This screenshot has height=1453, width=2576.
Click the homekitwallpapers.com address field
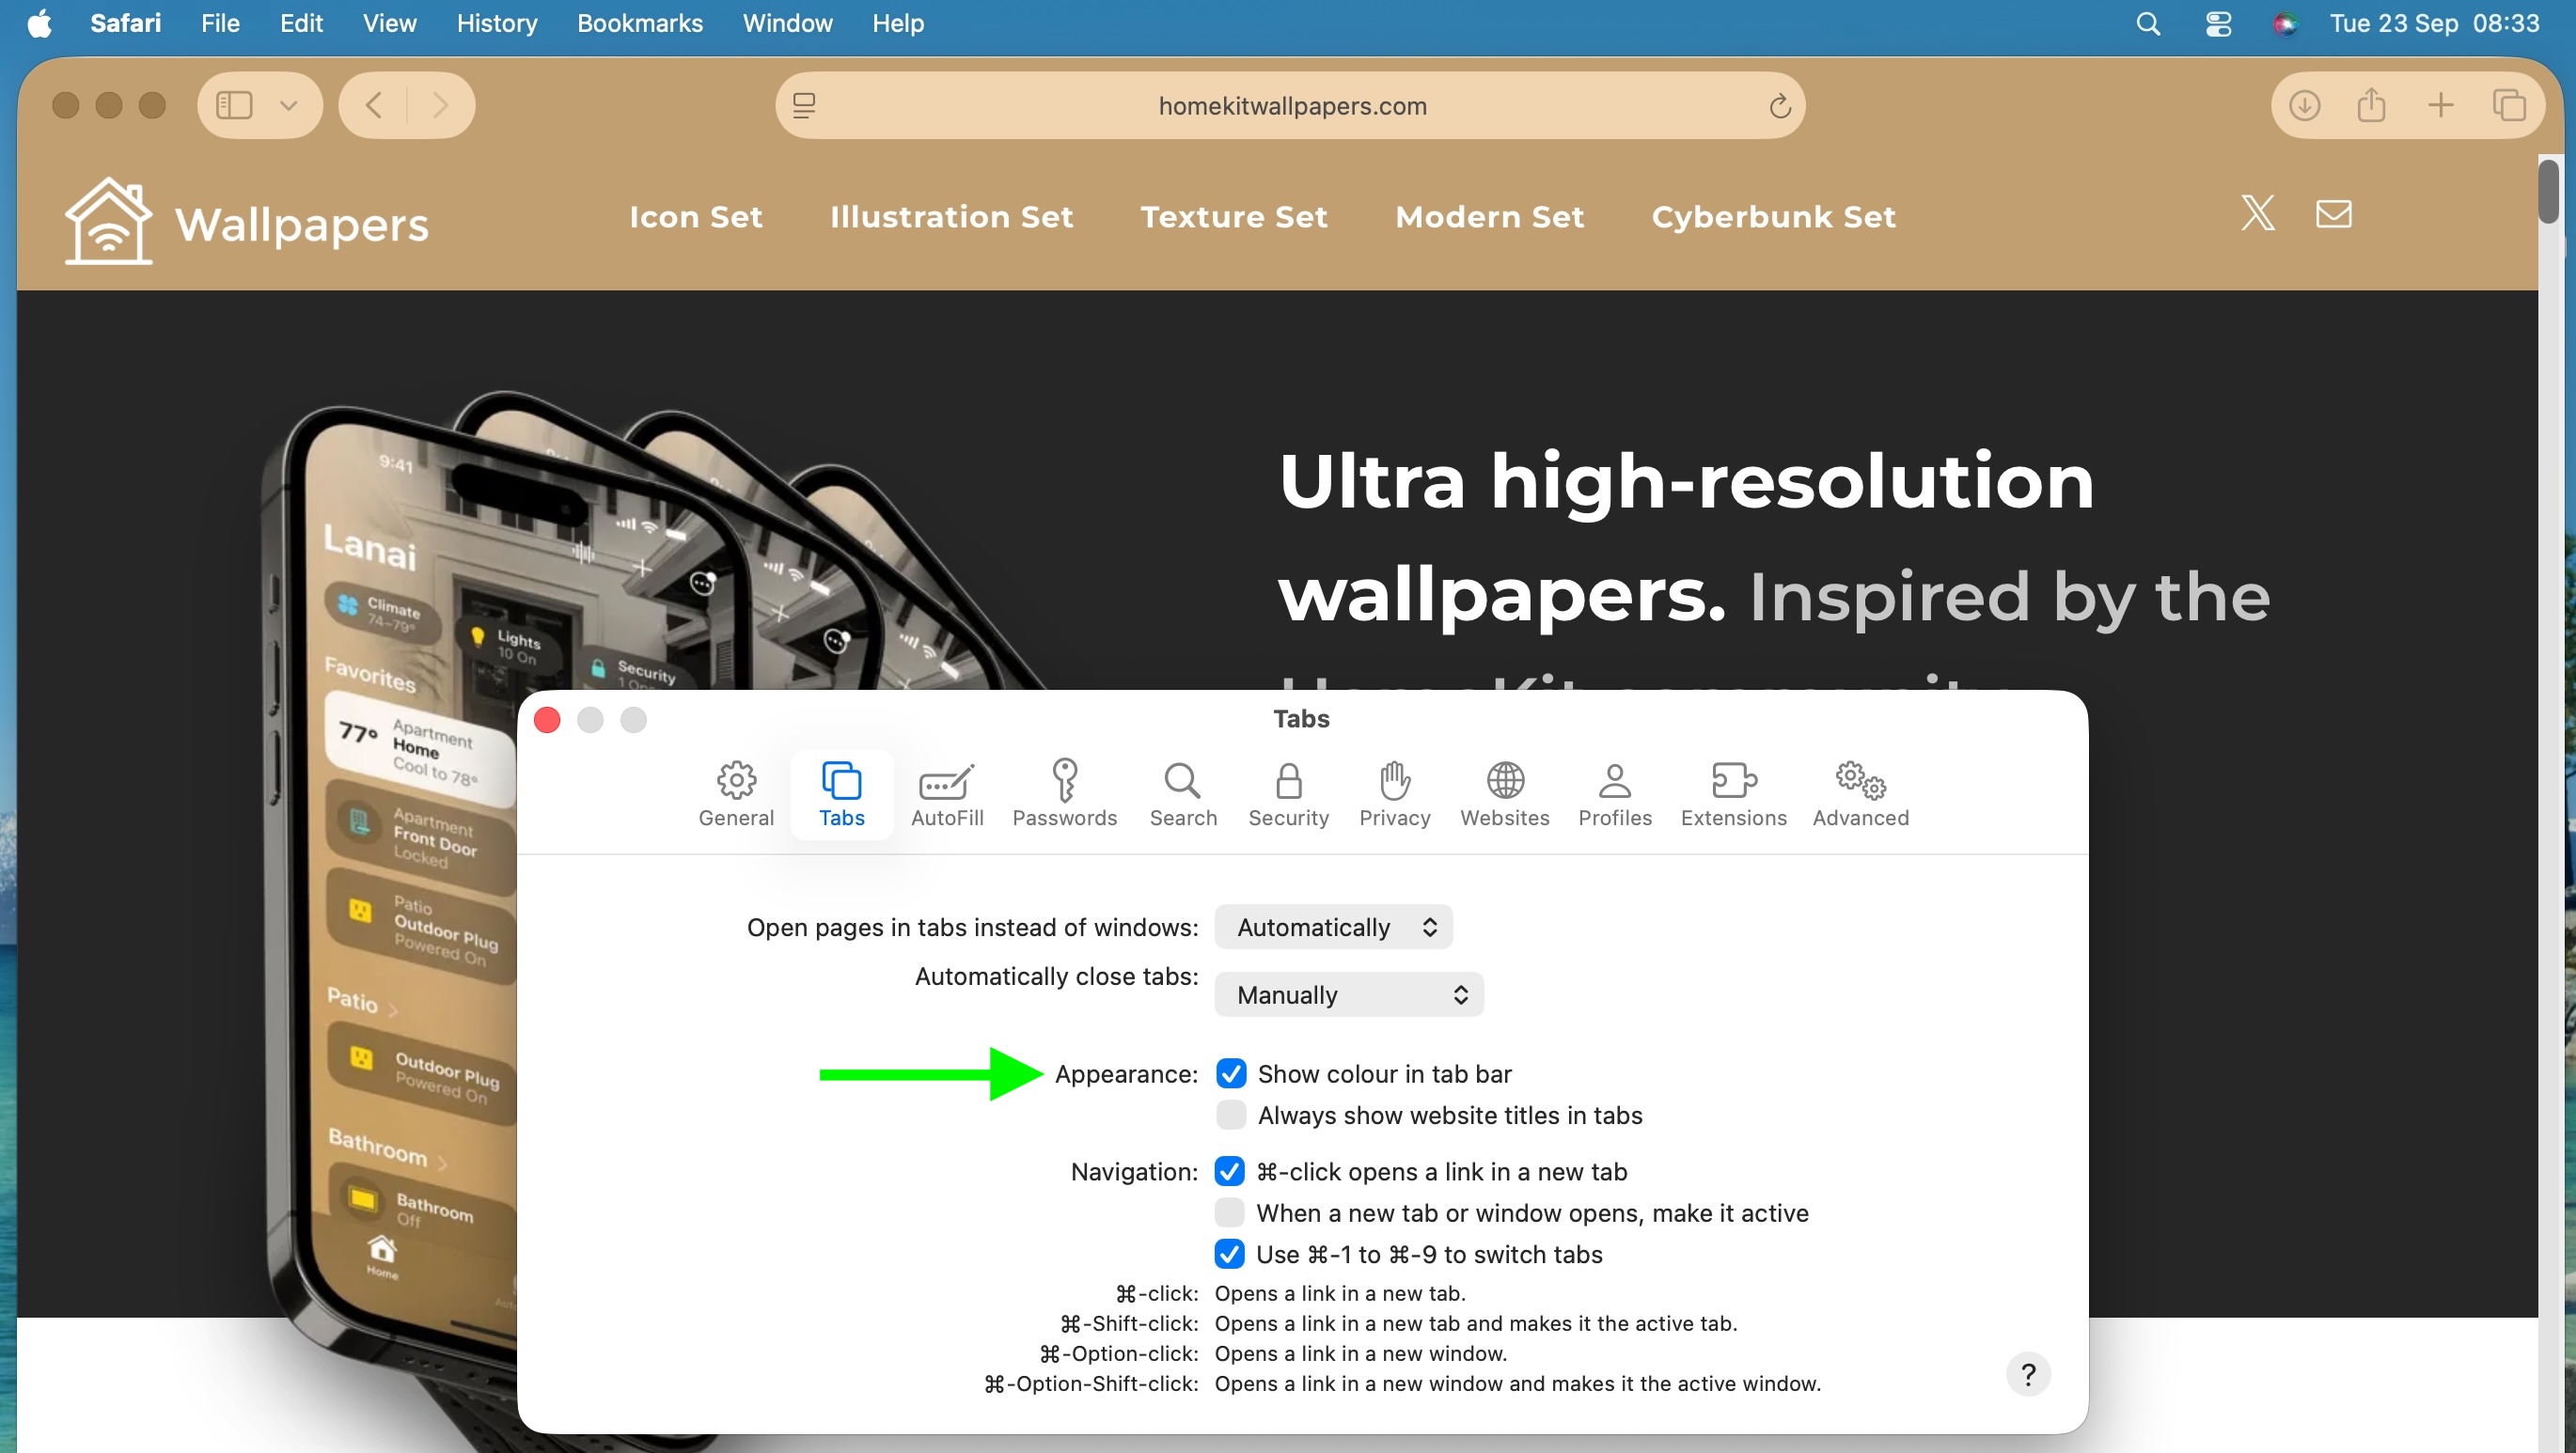1291,106
